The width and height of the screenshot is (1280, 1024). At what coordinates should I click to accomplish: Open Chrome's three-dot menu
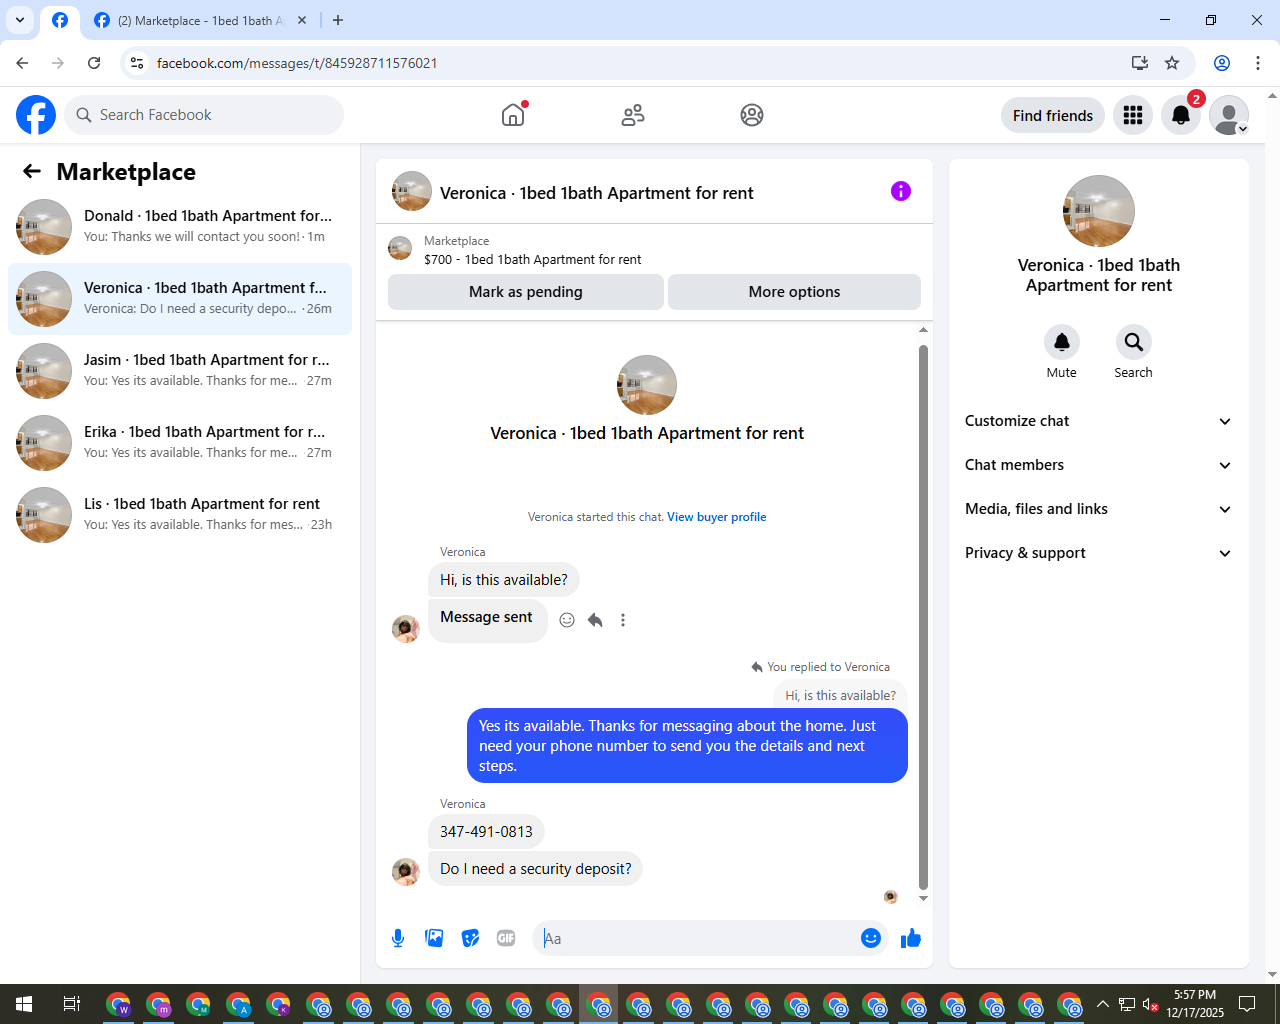coord(1258,63)
